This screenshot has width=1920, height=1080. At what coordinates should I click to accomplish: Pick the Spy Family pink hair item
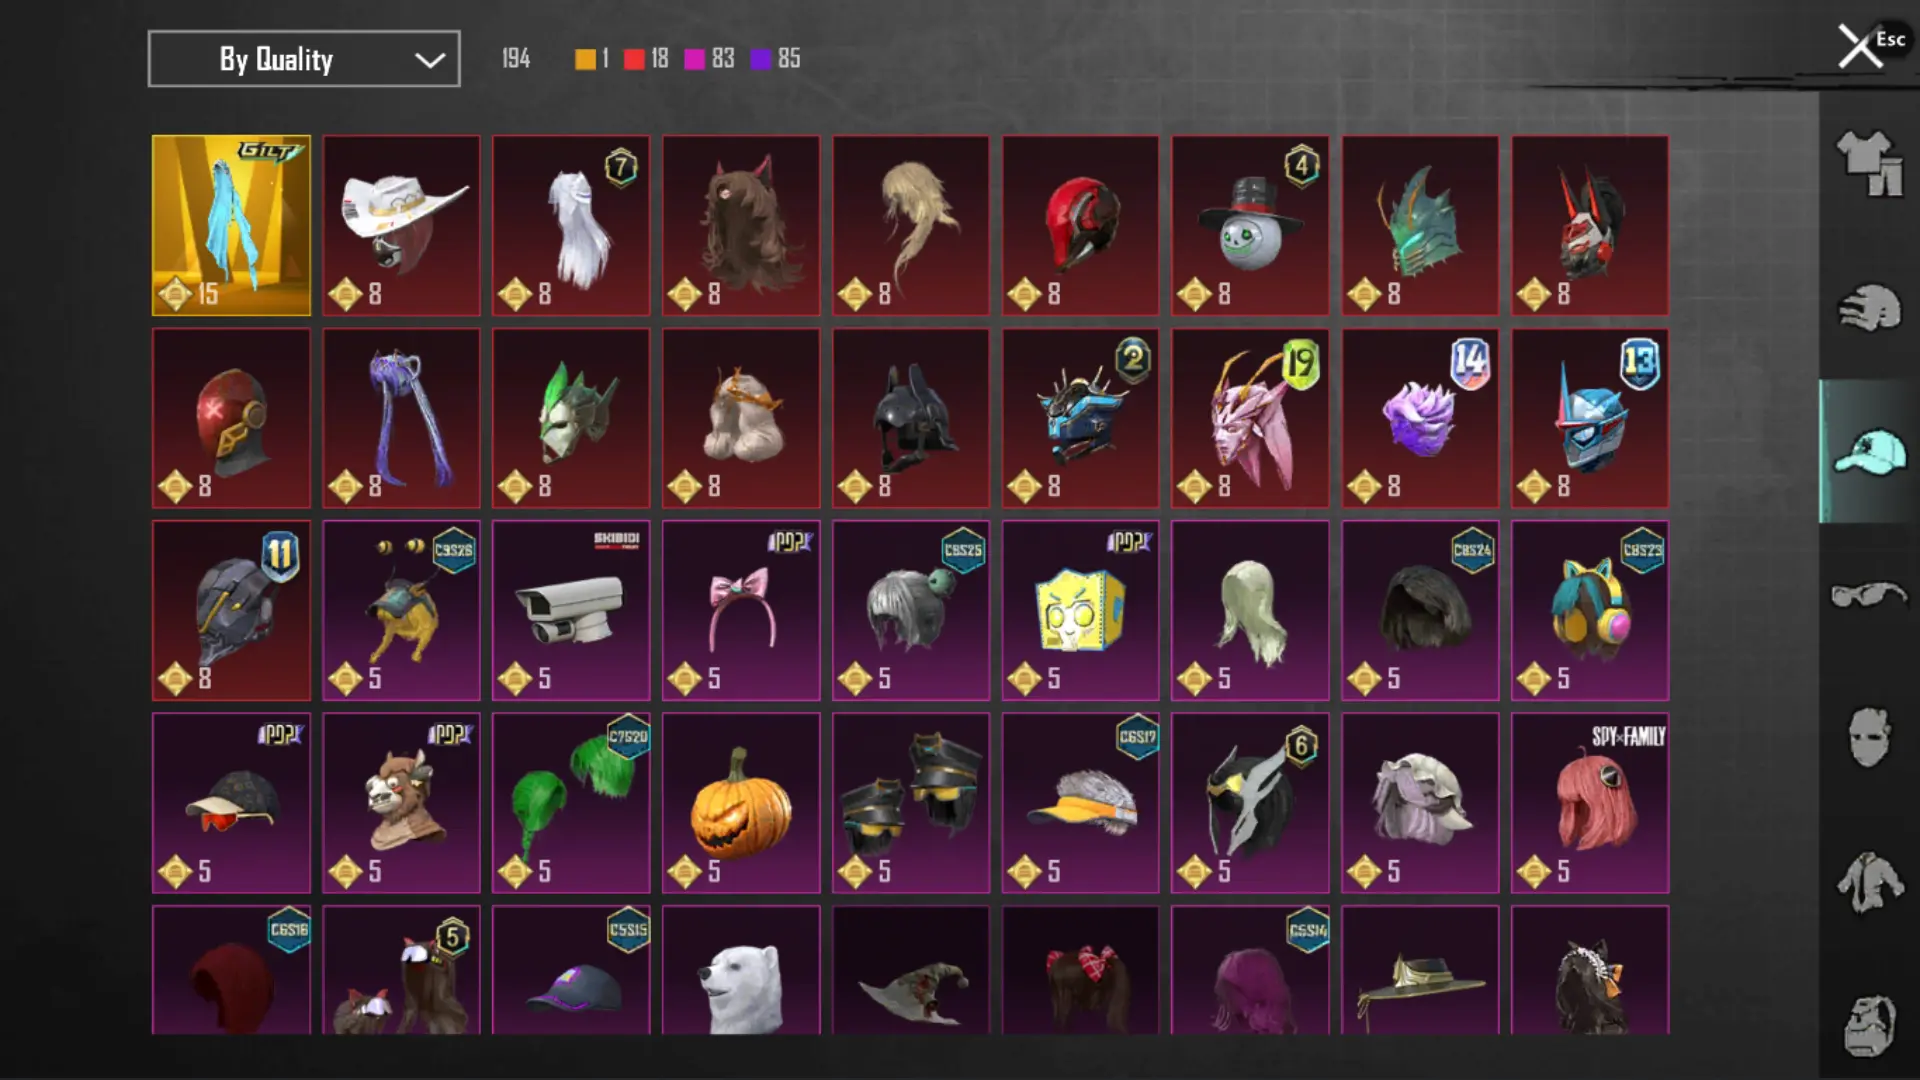1590,803
